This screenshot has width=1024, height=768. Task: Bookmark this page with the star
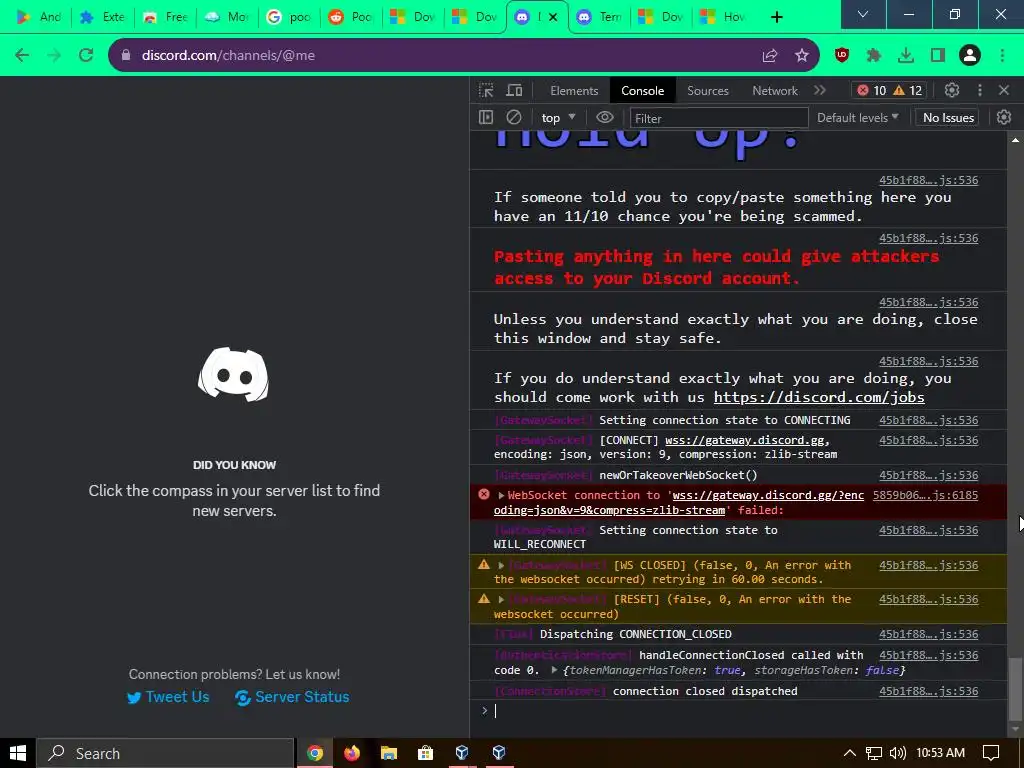[x=802, y=56]
